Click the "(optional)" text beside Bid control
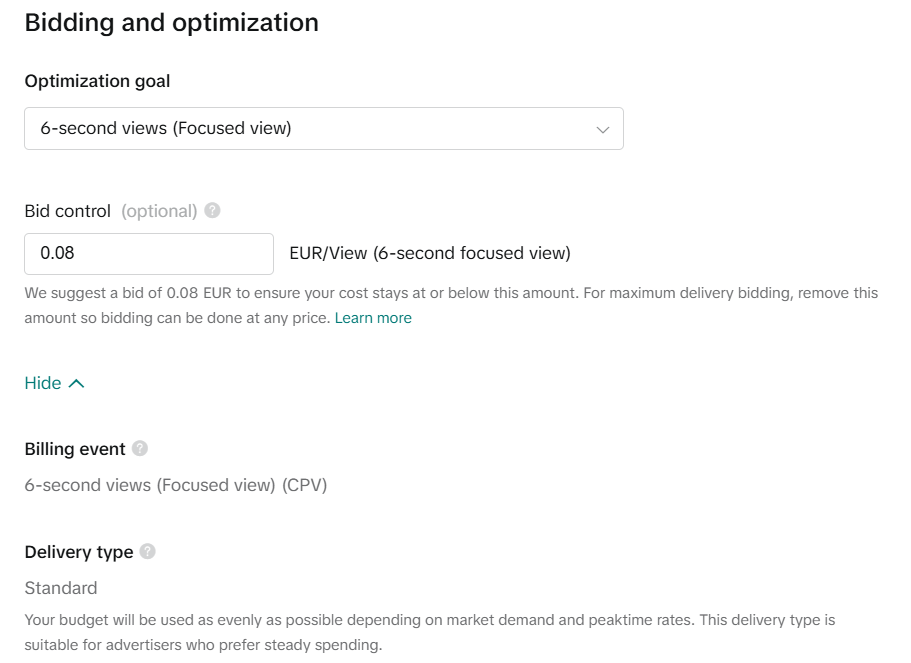Image resolution: width=911 pixels, height=663 pixels. pyautogui.click(x=159, y=211)
